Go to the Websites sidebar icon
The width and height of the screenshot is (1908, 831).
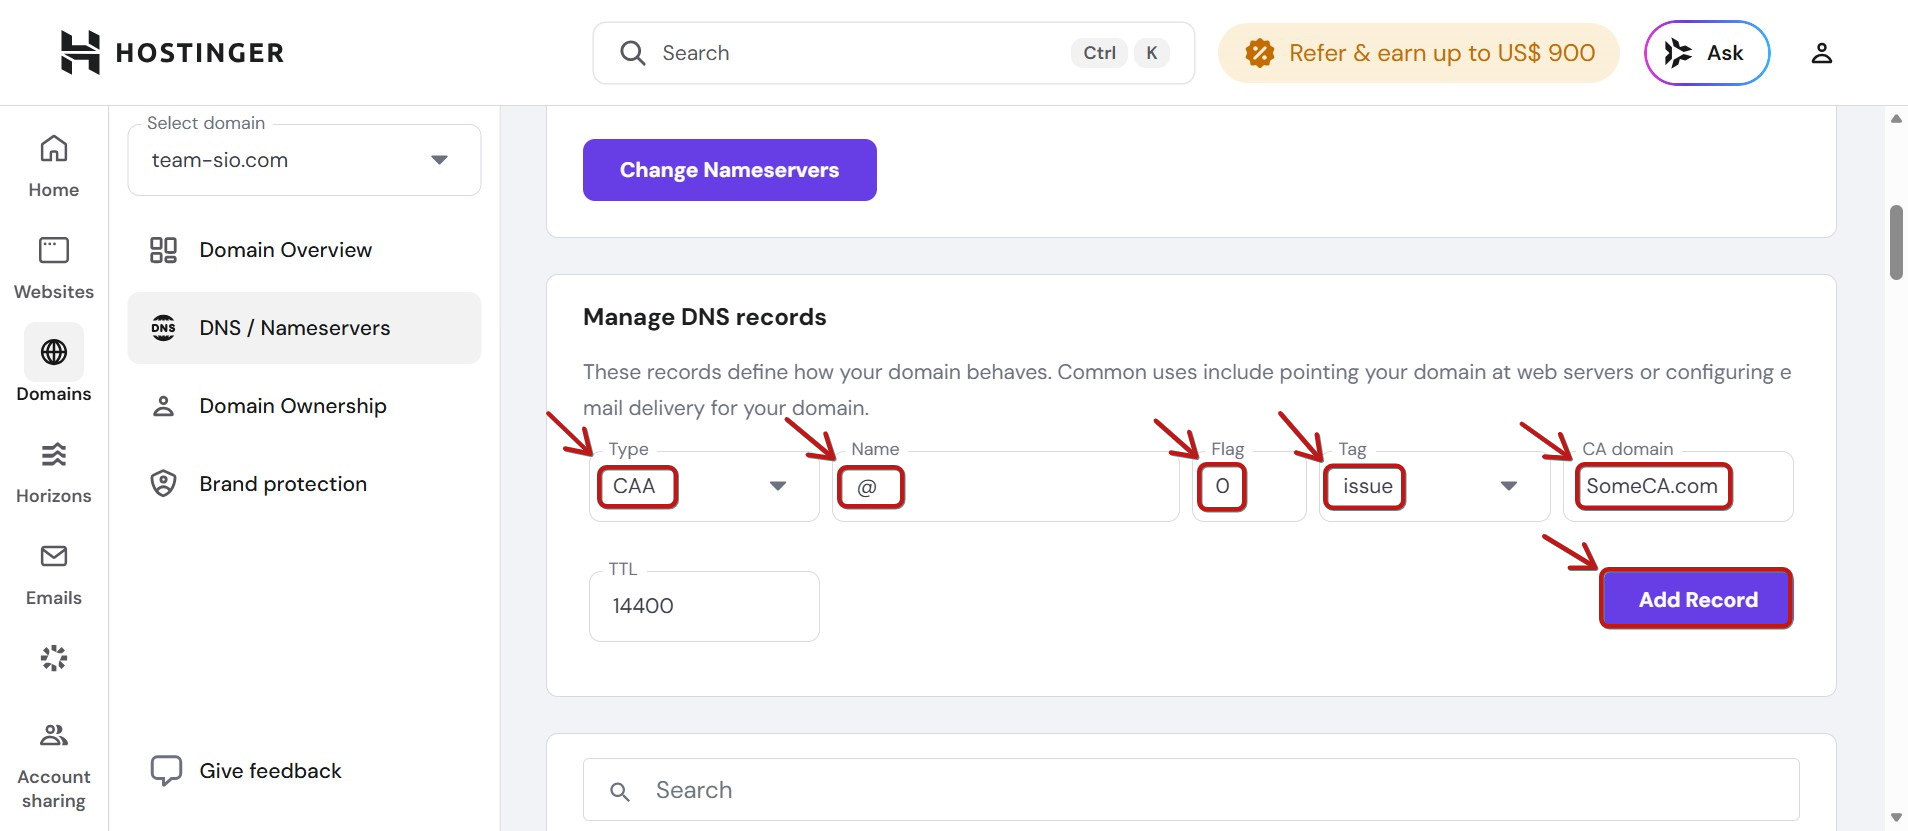pyautogui.click(x=53, y=268)
